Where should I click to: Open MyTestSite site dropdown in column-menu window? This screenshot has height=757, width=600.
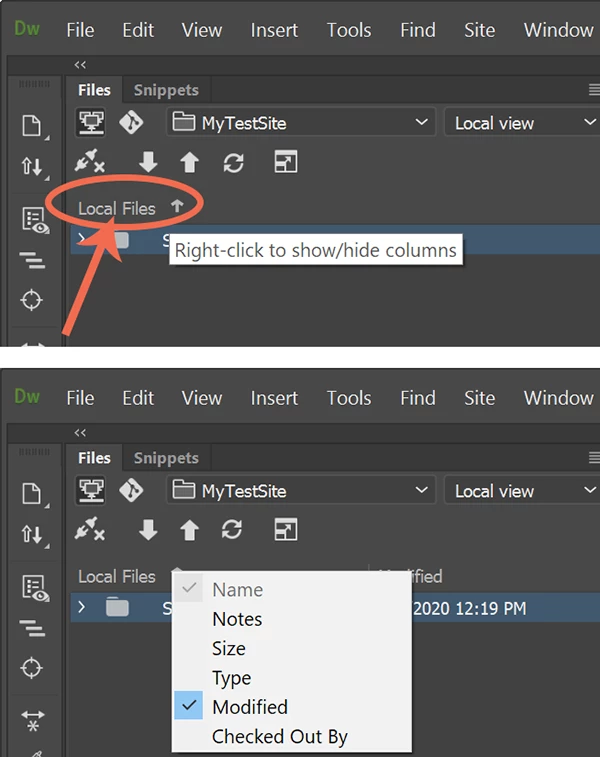pyautogui.click(x=301, y=491)
